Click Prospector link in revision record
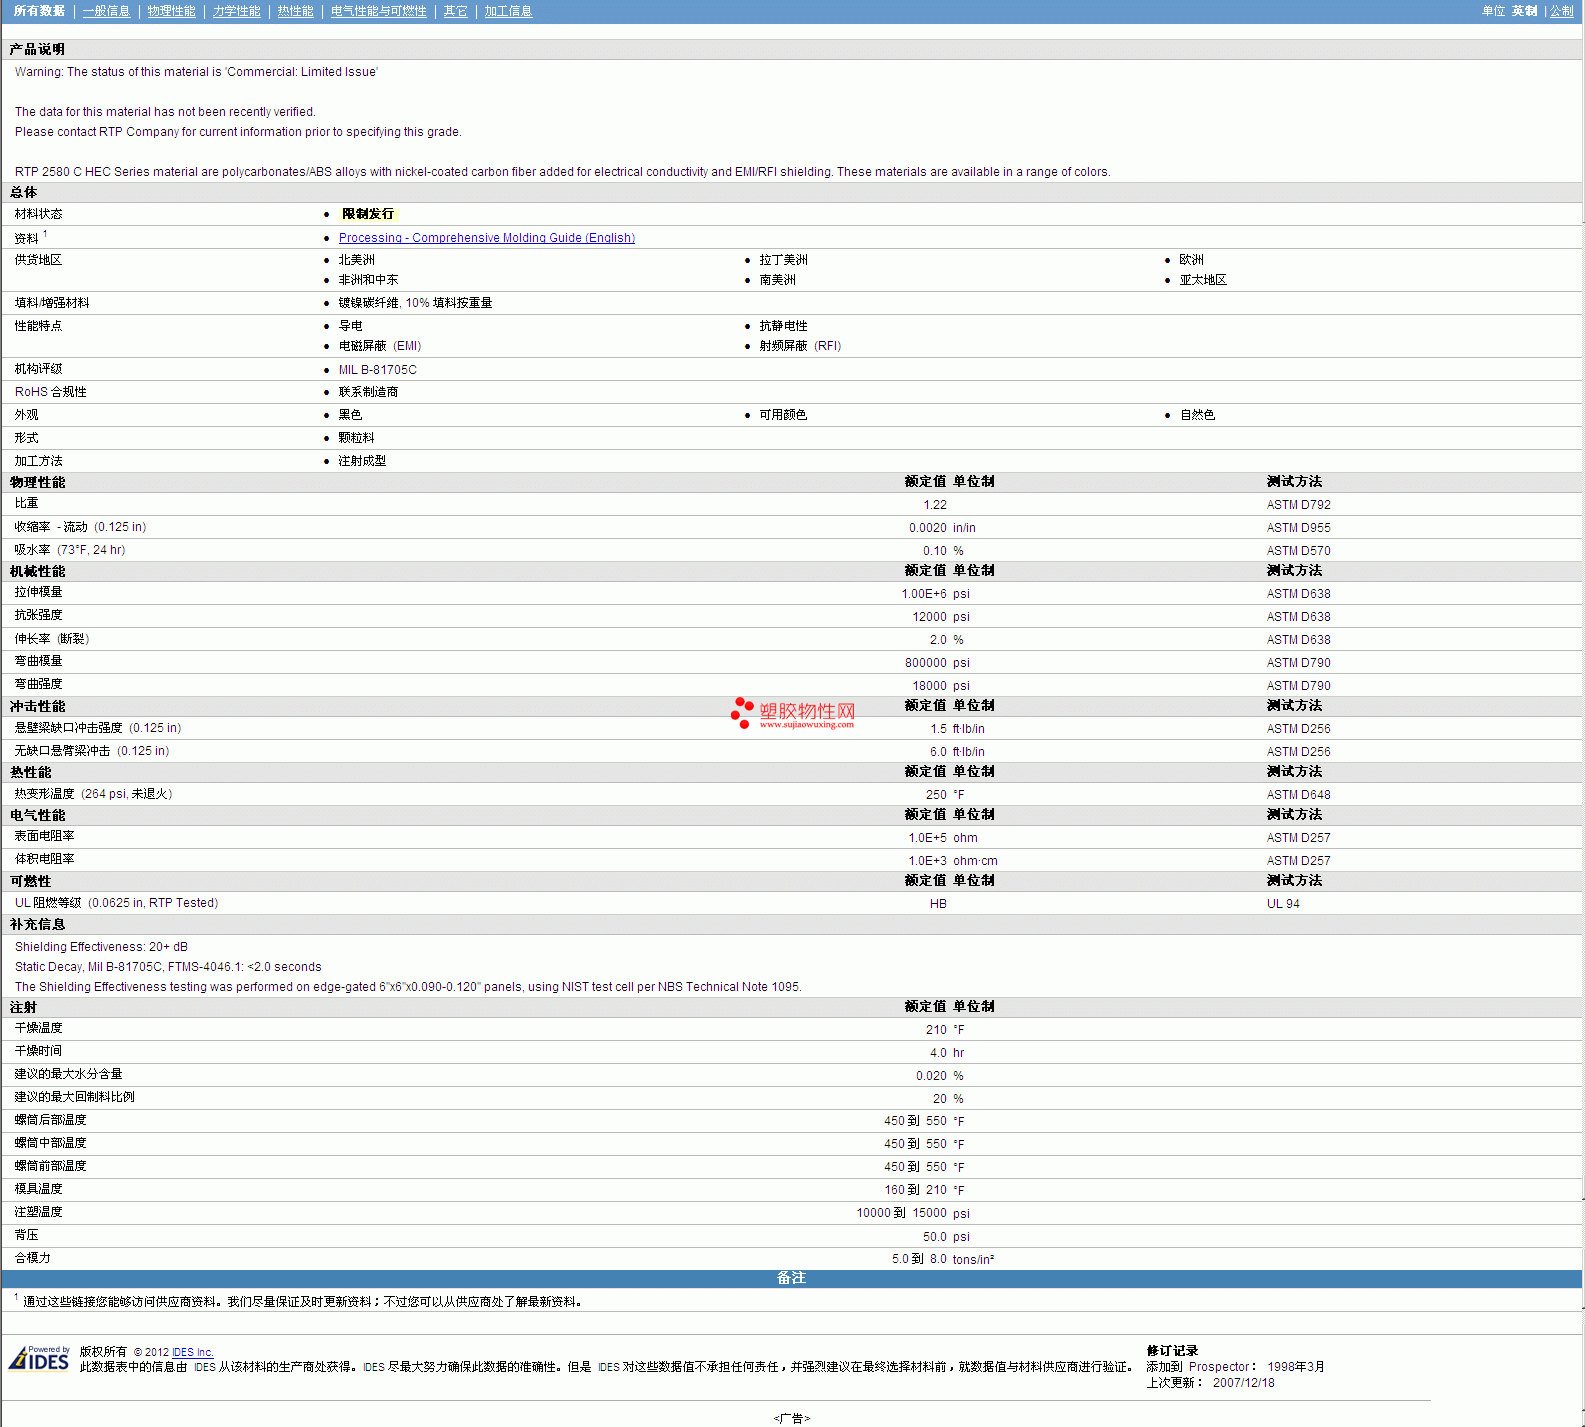1585x1427 pixels. pyautogui.click(x=1218, y=1367)
